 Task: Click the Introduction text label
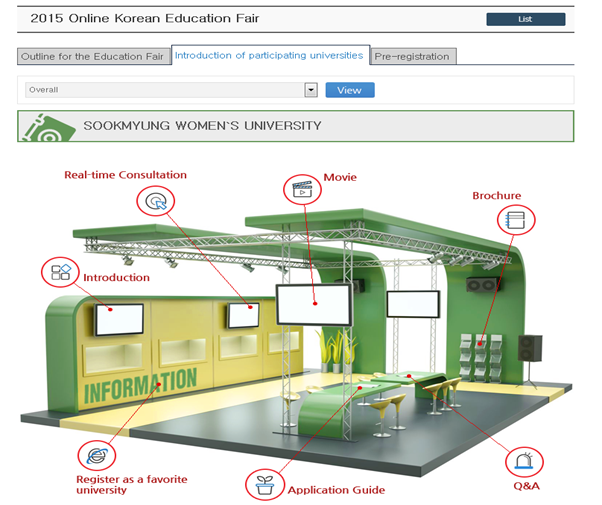coord(116,278)
